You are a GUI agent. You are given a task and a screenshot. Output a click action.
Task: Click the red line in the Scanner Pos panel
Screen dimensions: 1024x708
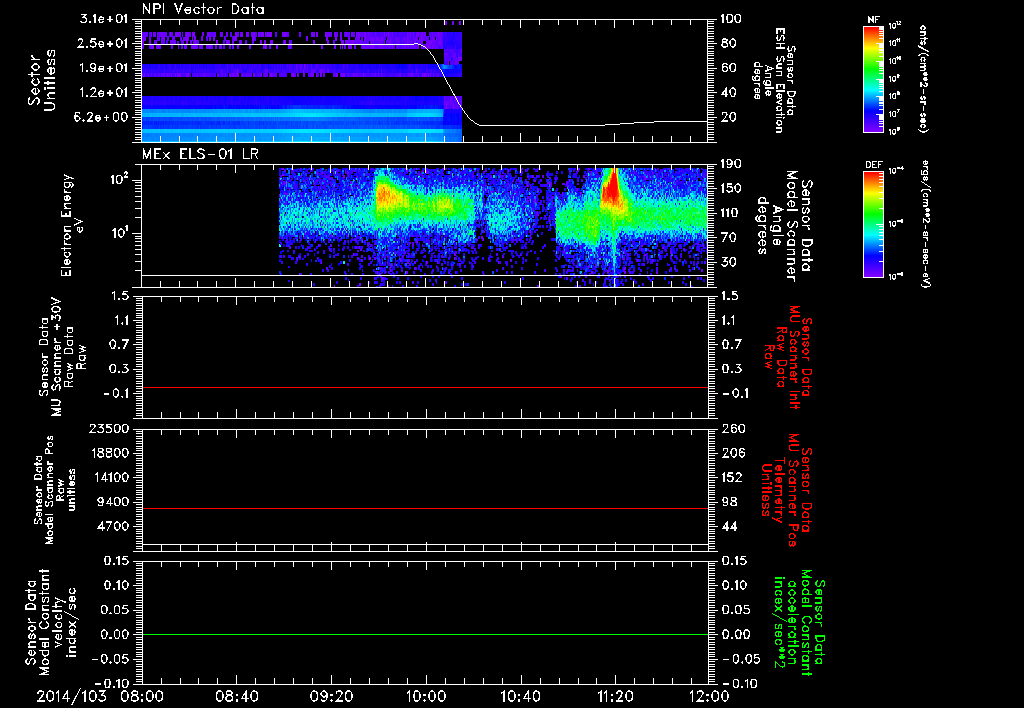point(424,508)
